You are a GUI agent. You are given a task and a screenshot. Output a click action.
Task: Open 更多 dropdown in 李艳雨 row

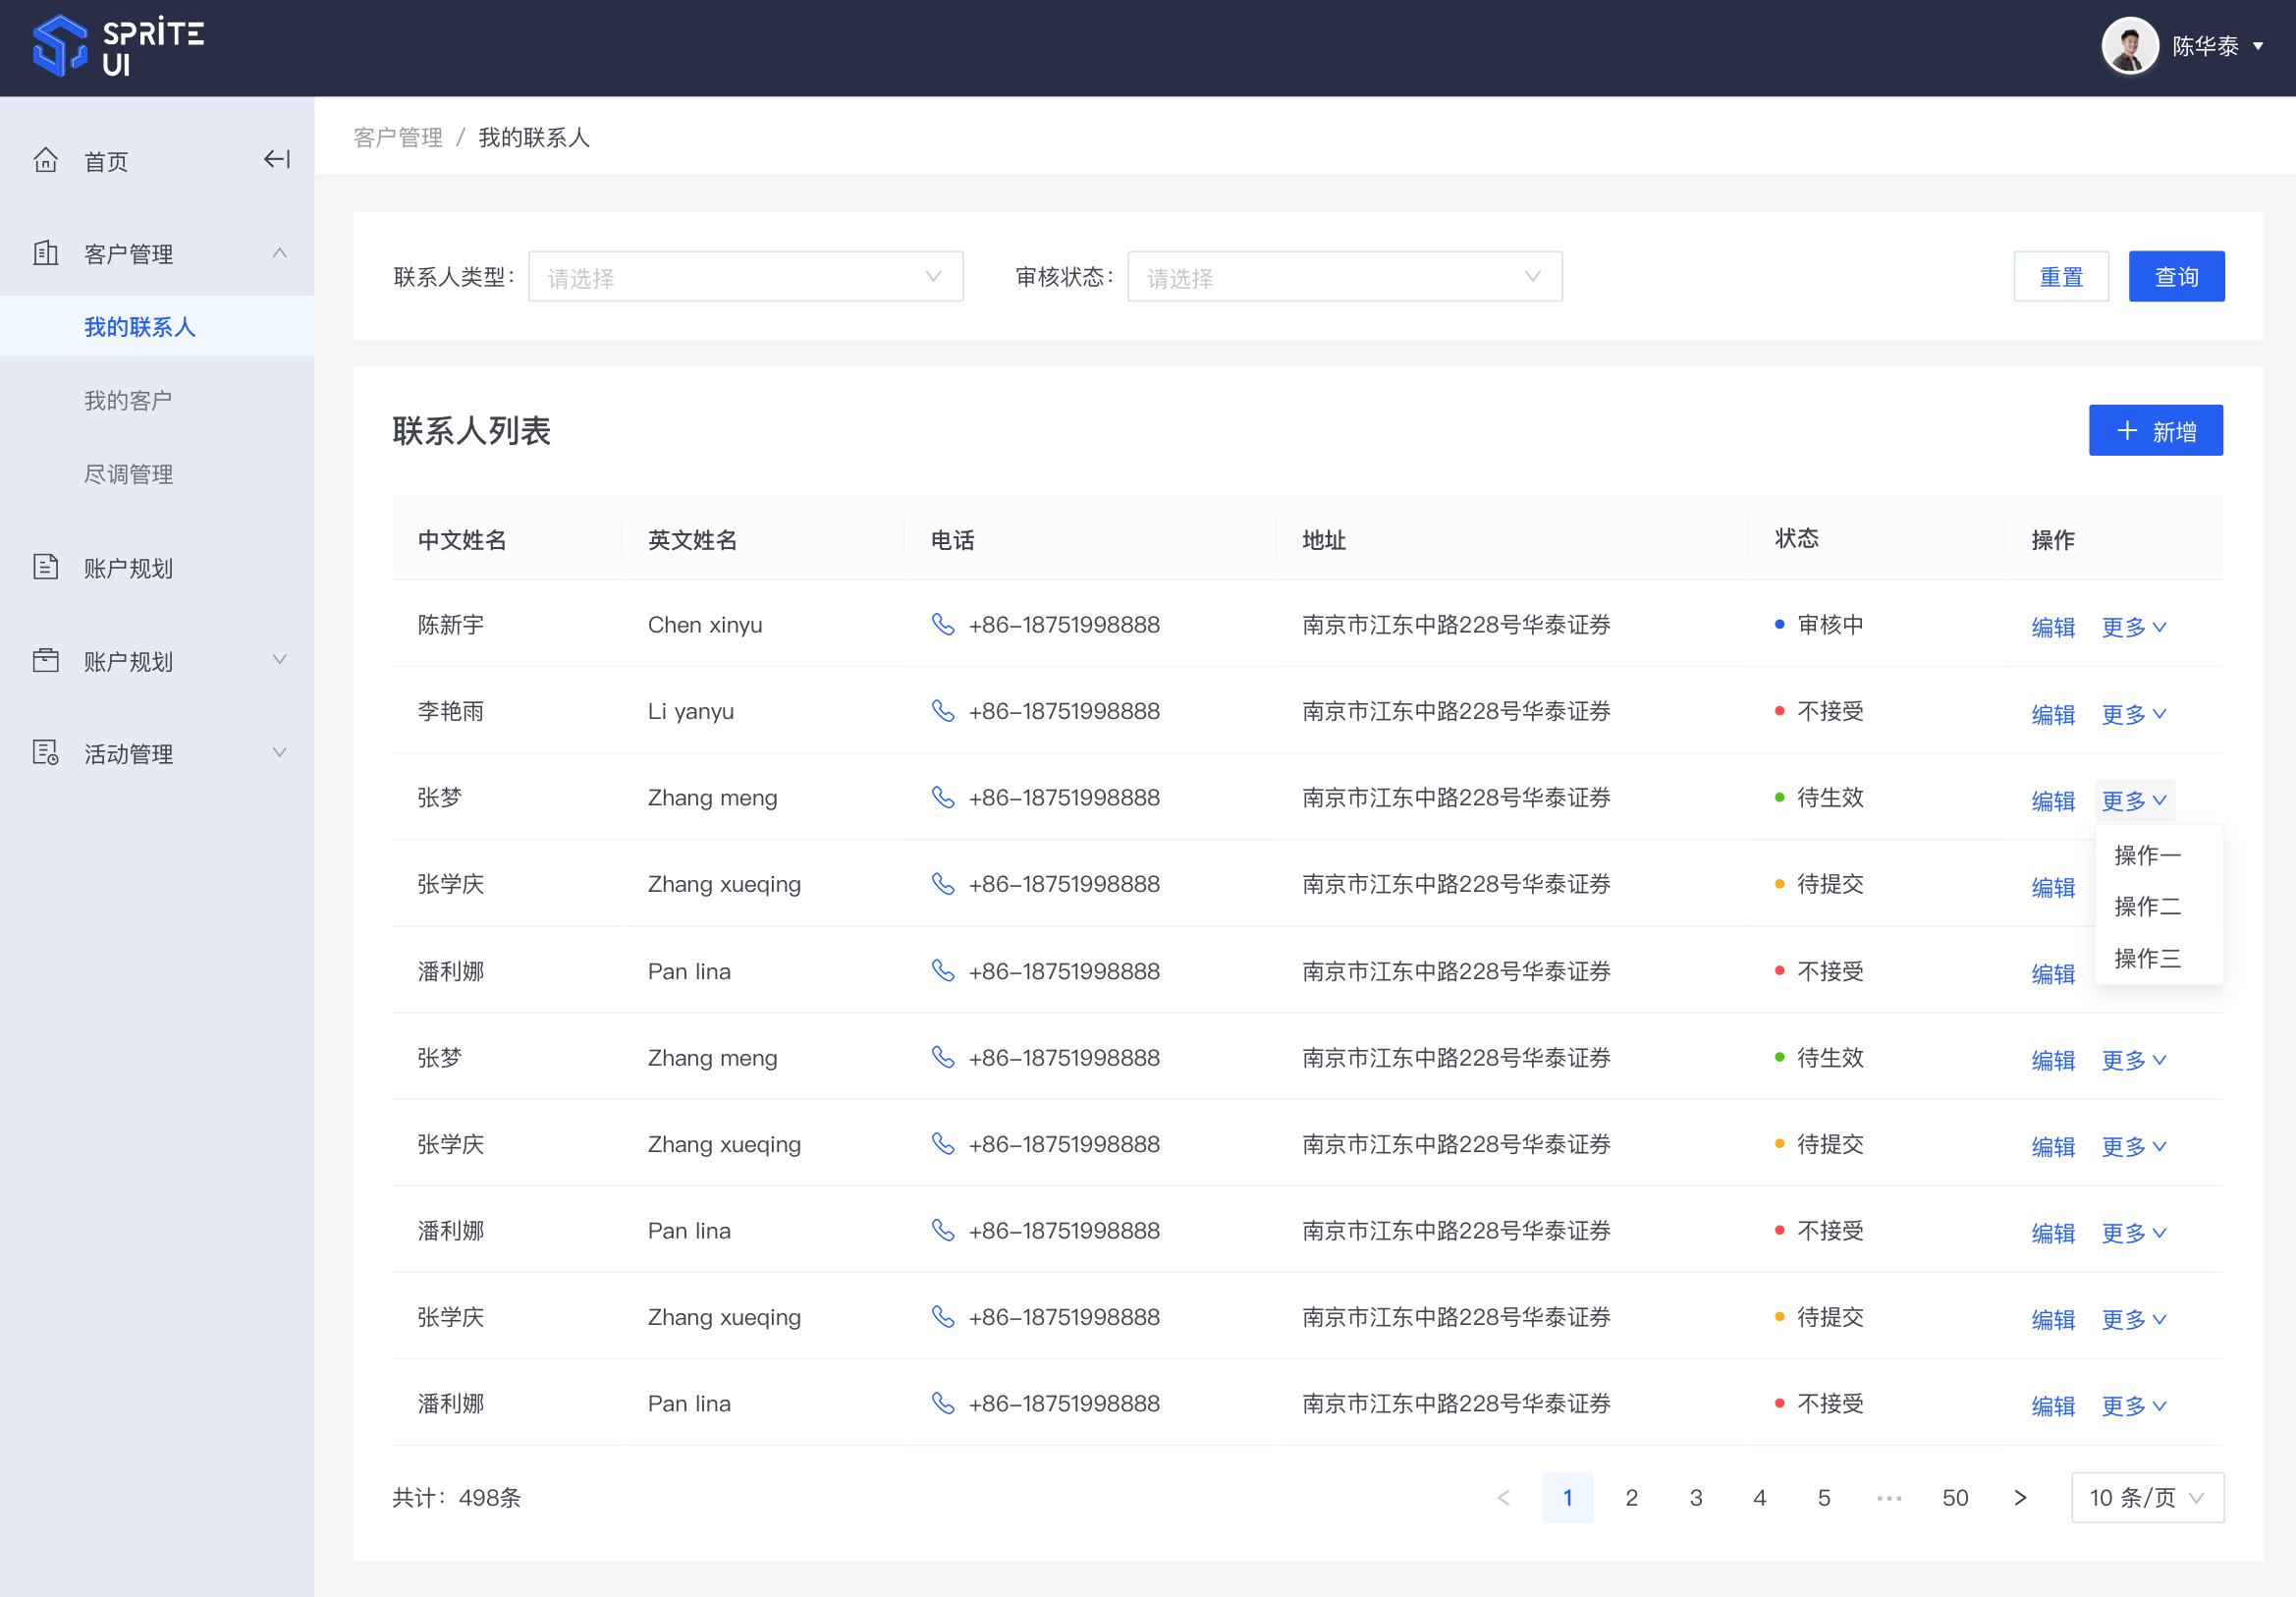tap(2134, 714)
